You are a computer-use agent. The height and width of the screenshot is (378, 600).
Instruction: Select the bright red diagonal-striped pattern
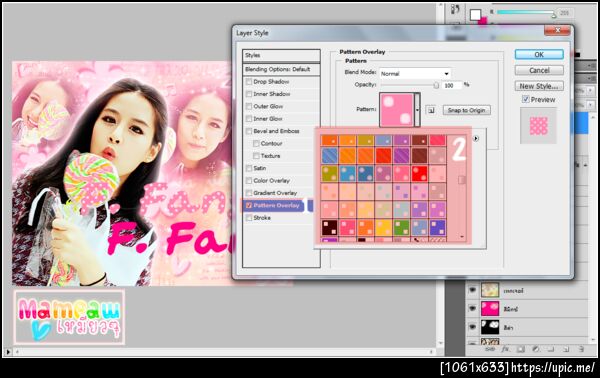[383, 156]
